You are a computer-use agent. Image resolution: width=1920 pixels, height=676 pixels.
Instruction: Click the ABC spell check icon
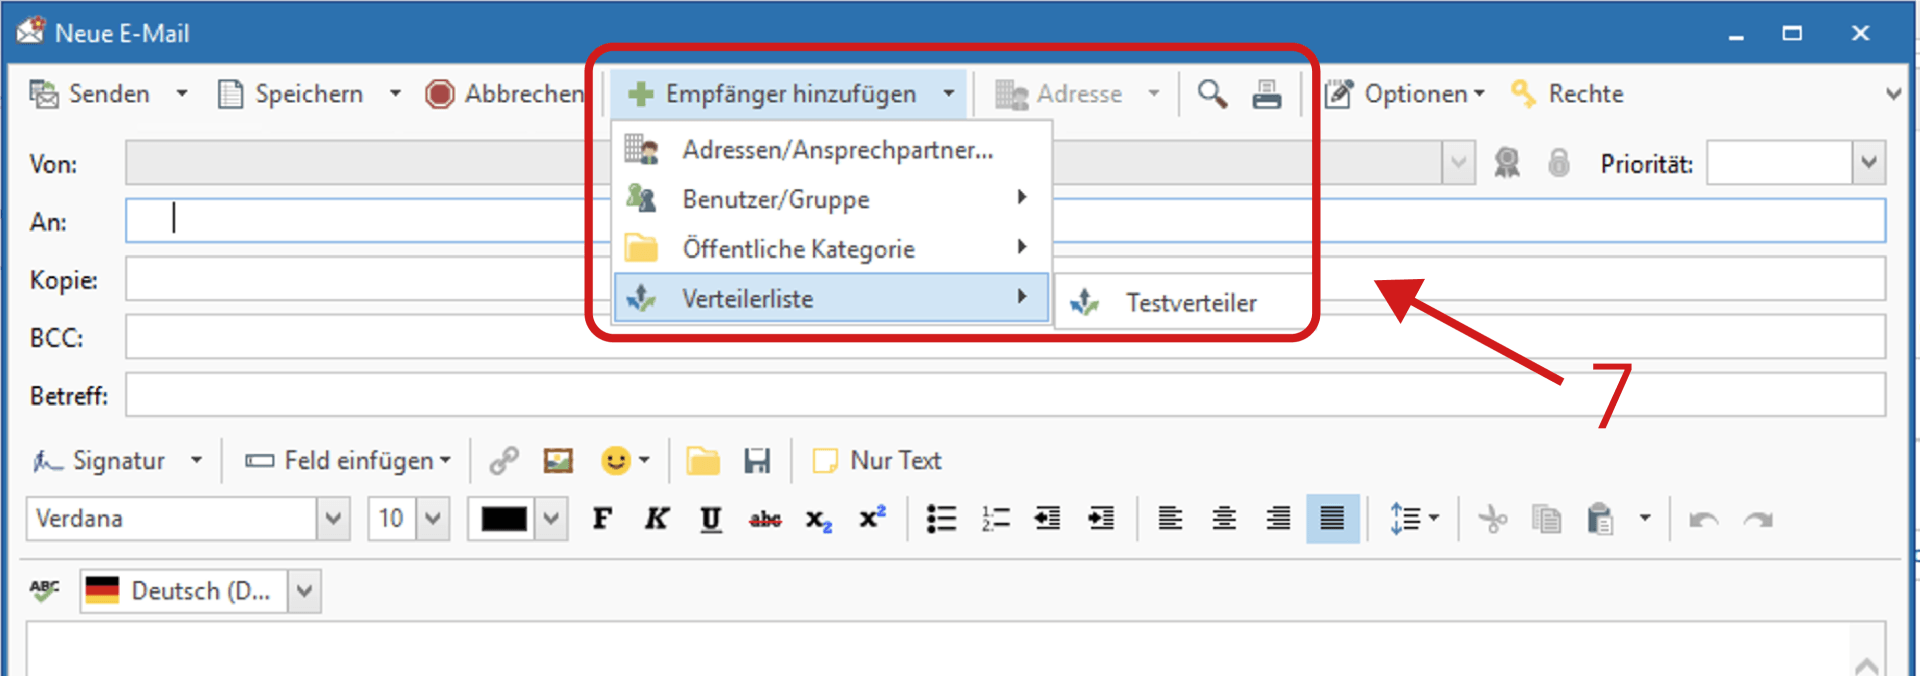tap(45, 590)
